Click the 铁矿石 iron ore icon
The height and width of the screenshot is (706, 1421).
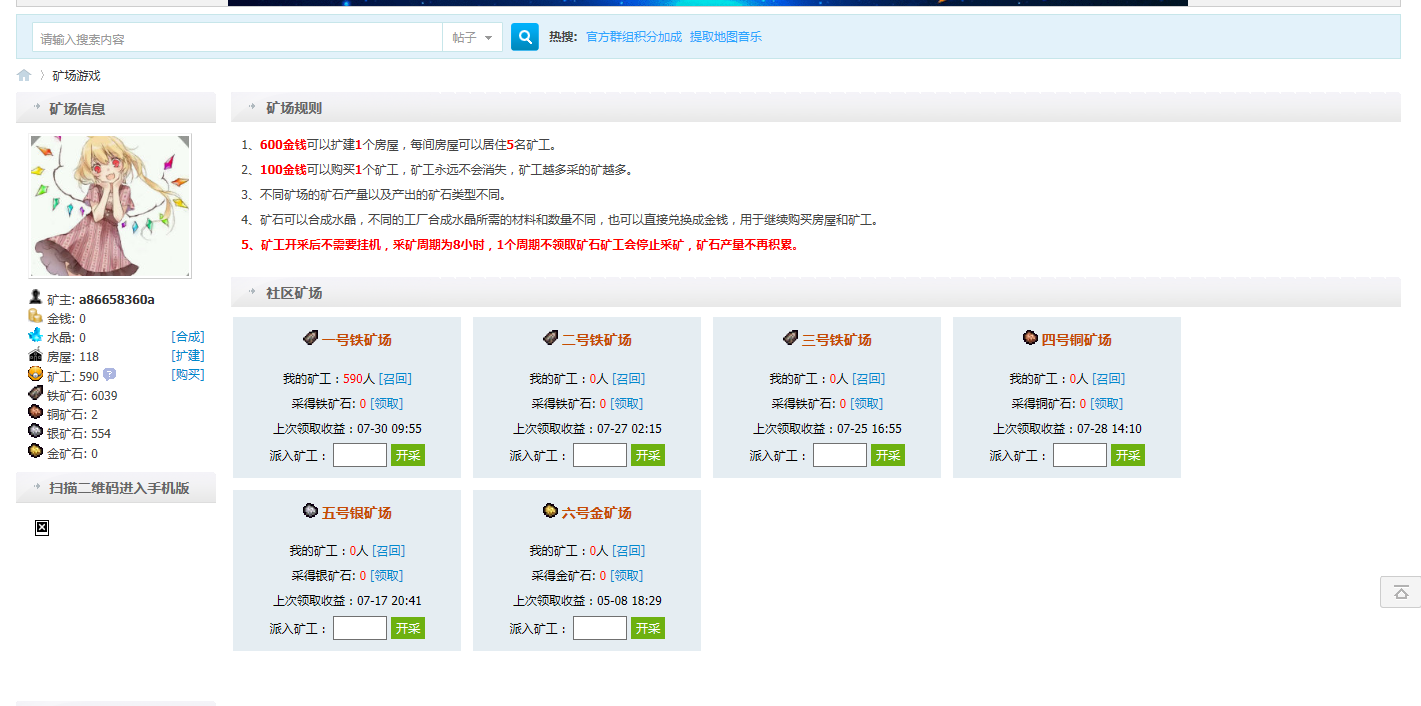(x=34, y=393)
